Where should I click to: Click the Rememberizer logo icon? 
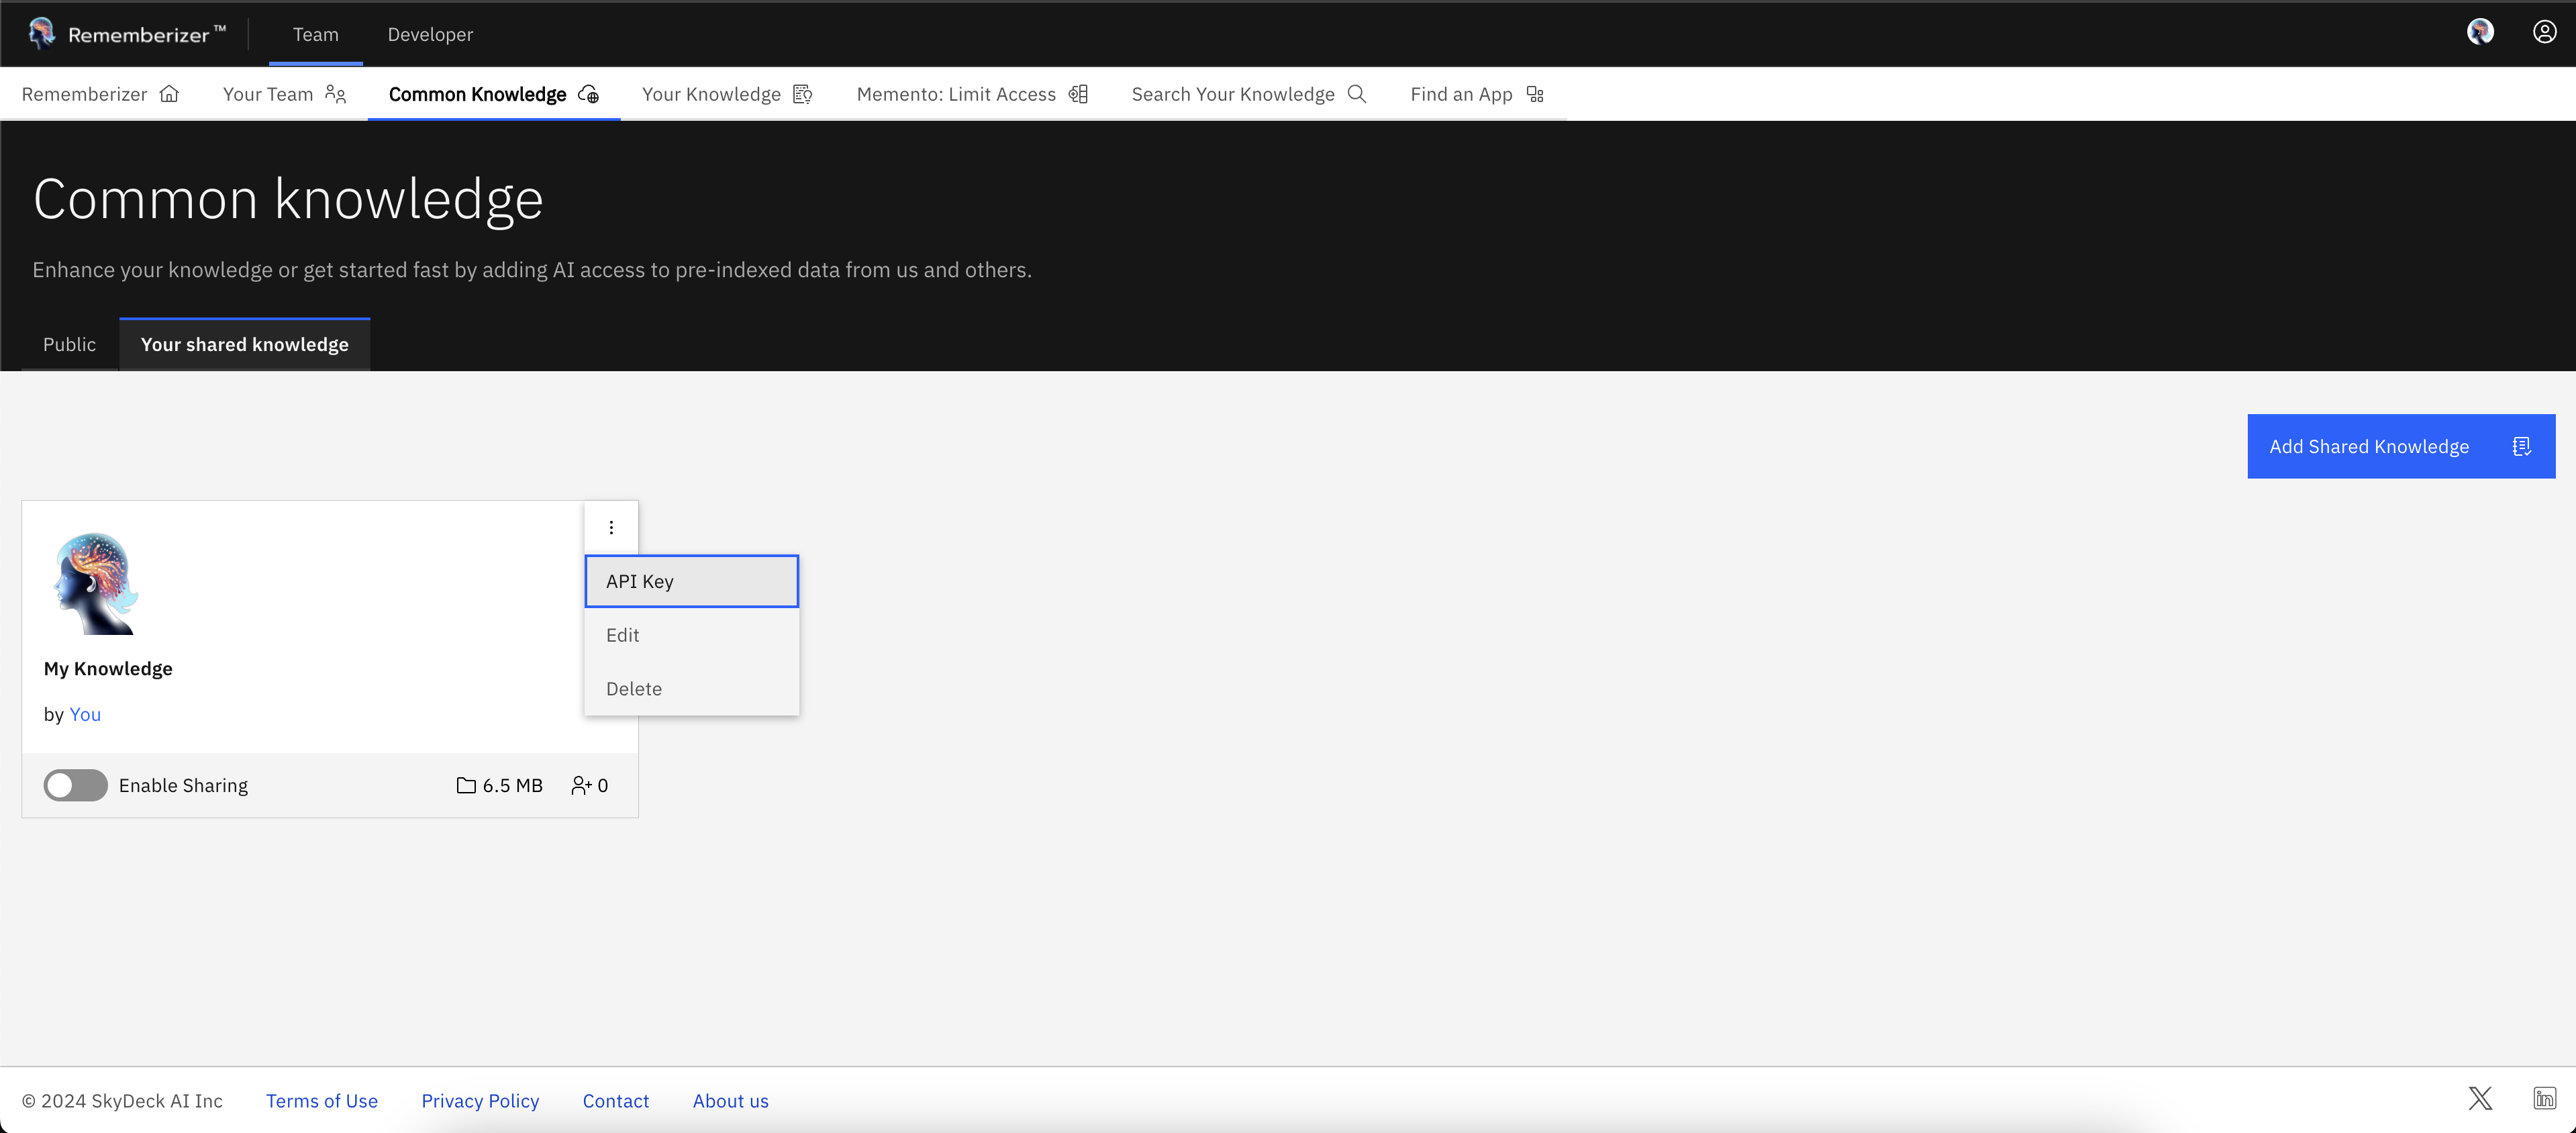tap(42, 33)
